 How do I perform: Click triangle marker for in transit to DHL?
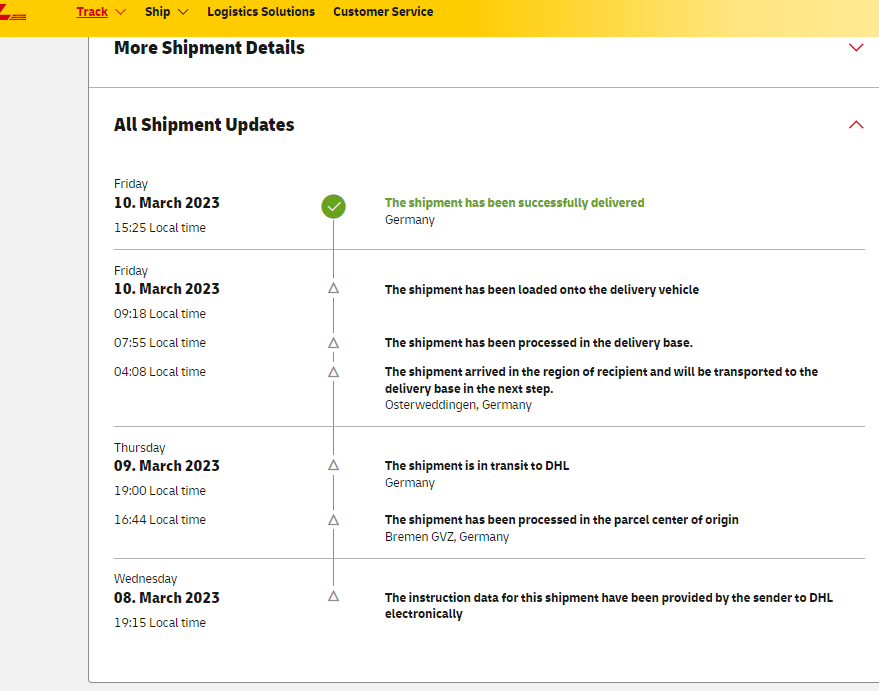pyautogui.click(x=334, y=465)
